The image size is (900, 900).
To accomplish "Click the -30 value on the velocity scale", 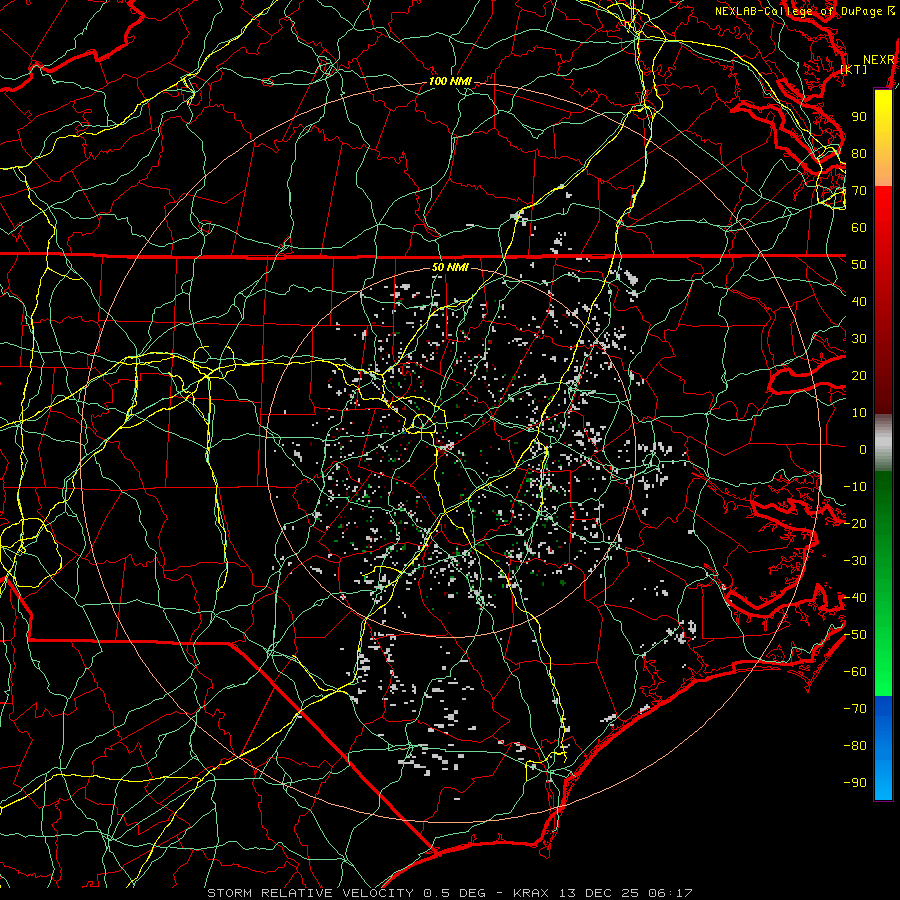I will tap(855, 561).
